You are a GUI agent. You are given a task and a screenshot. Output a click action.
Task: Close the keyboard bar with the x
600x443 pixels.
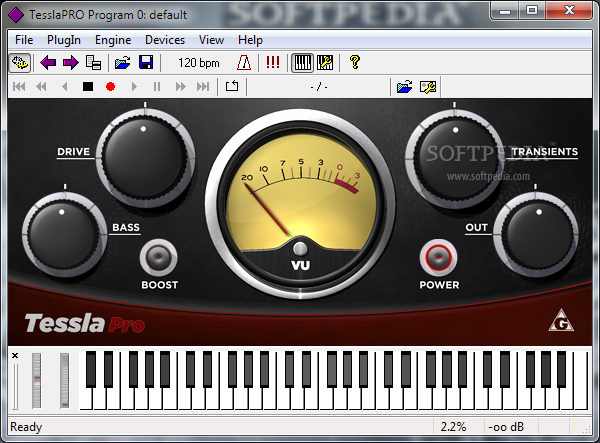pyautogui.click(x=15, y=355)
